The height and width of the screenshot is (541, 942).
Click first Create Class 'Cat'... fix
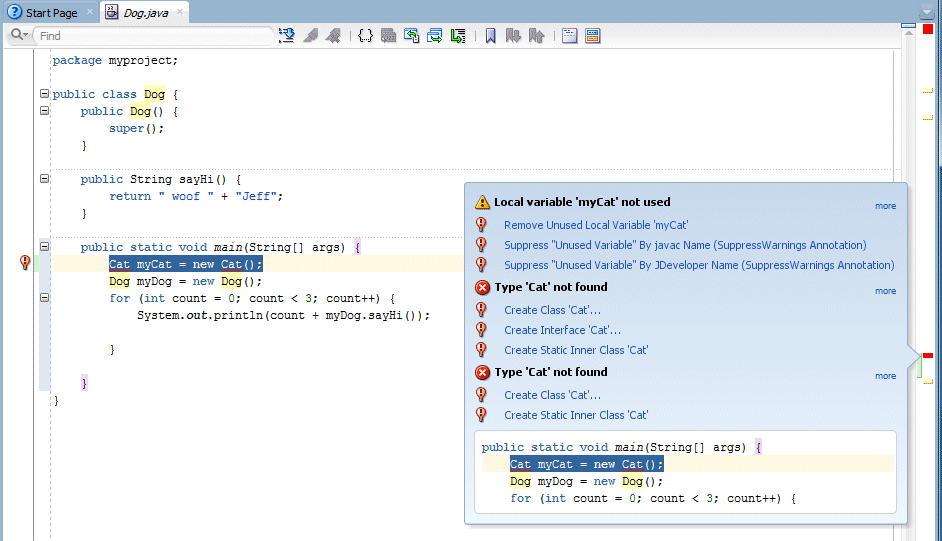(x=552, y=310)
